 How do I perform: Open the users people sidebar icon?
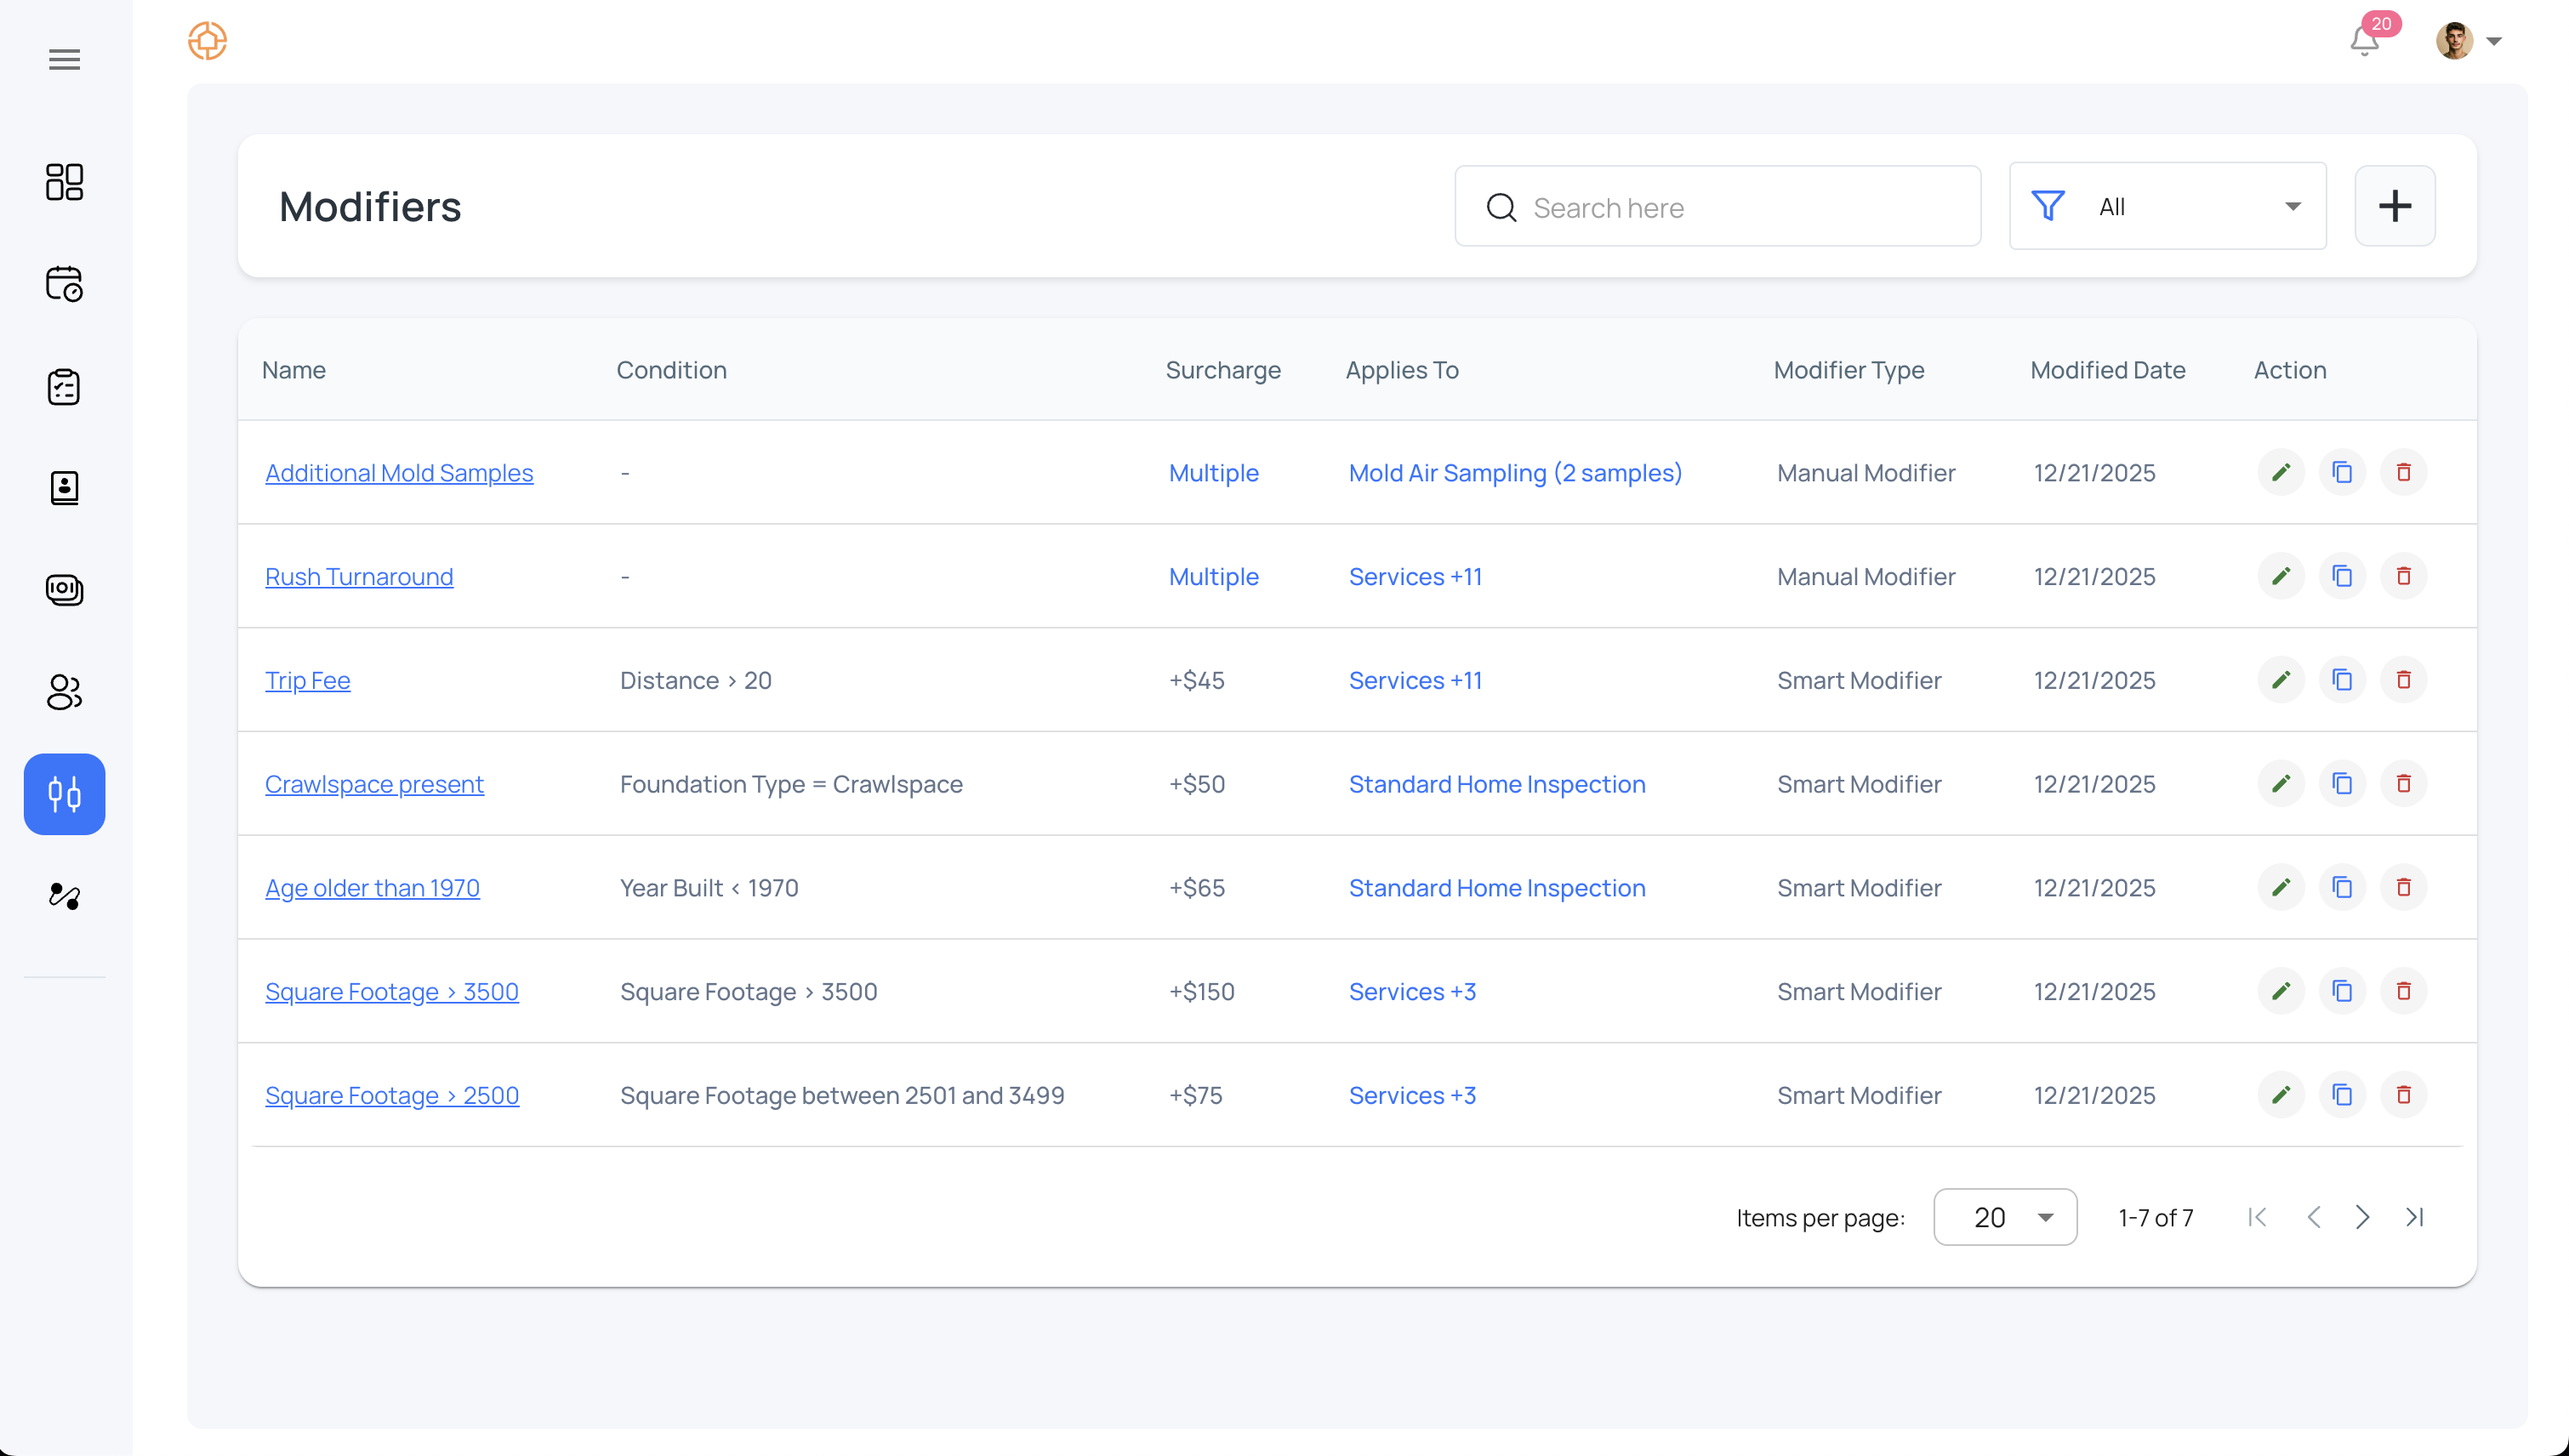[64, 691]
